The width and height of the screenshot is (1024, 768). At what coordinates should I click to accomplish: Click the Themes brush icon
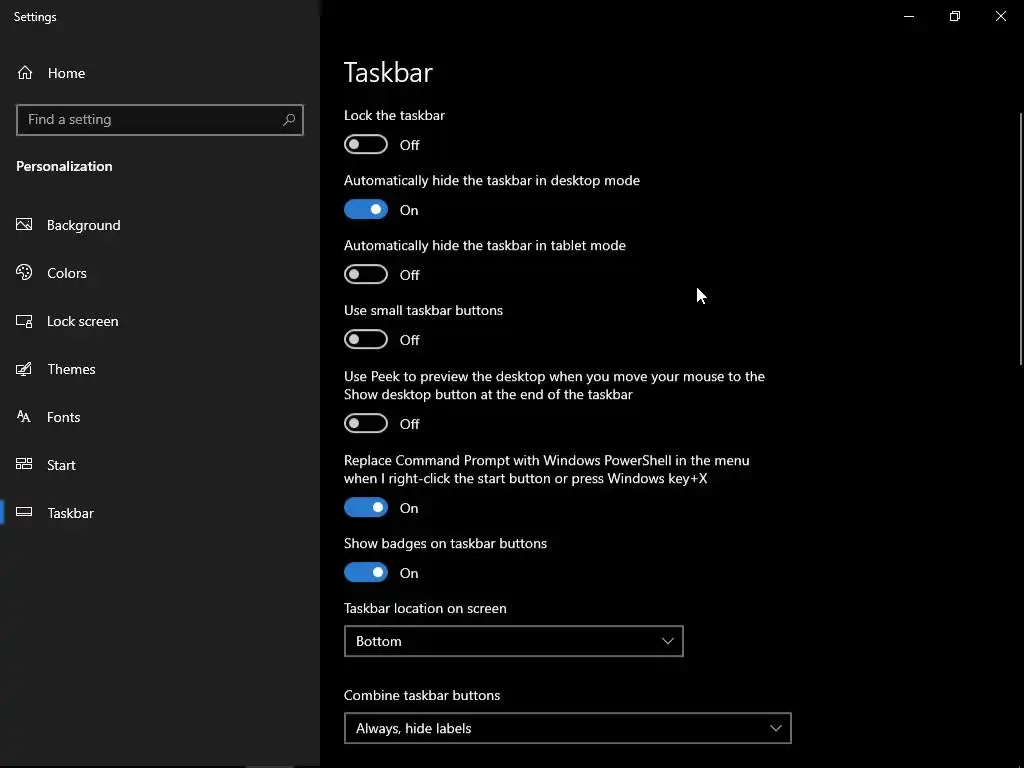coord(25,369)
